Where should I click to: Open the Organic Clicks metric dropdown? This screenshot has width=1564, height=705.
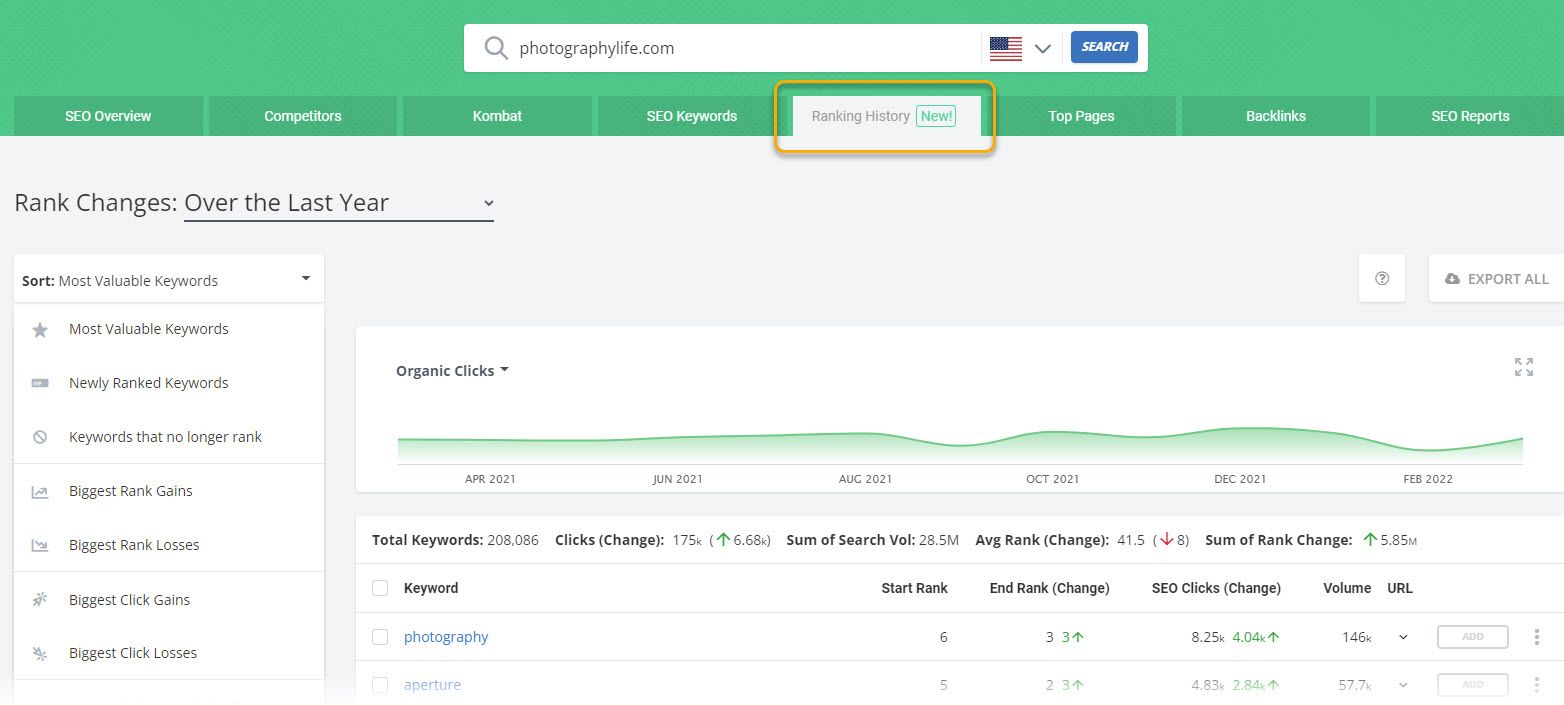pos(452,370)
